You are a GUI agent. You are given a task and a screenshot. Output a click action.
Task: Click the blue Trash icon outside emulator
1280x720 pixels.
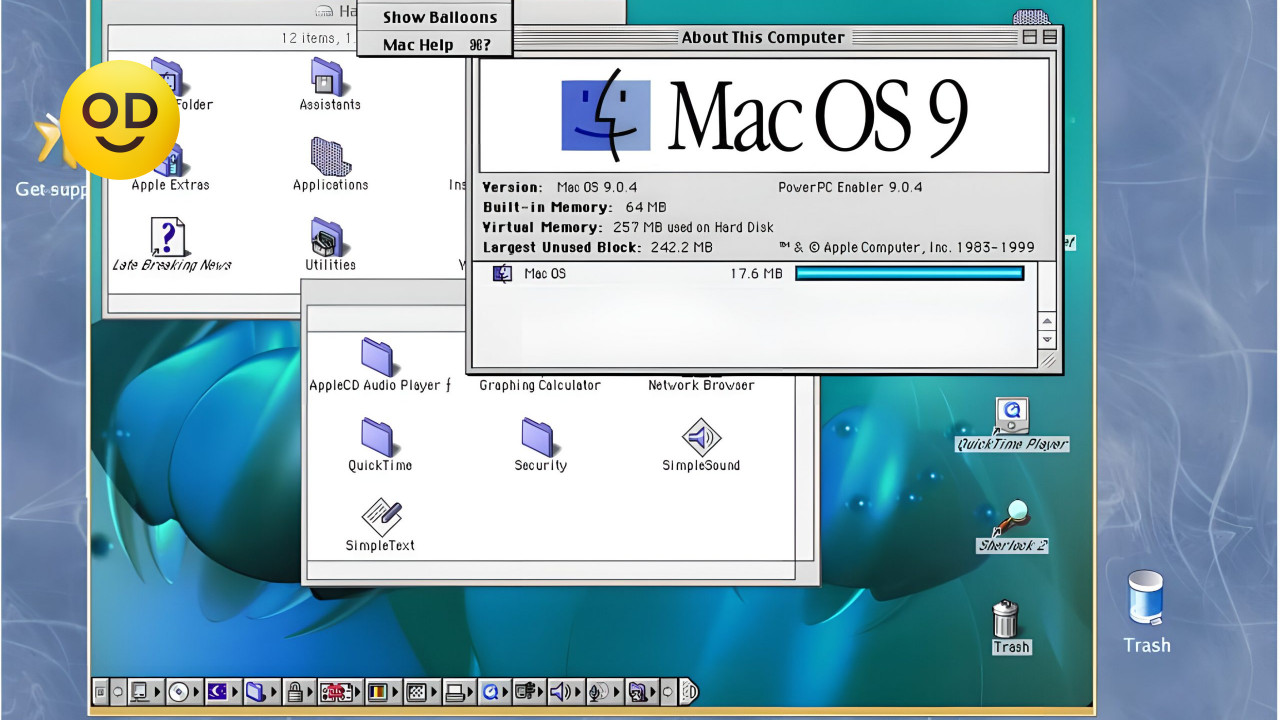[1146, 598]
